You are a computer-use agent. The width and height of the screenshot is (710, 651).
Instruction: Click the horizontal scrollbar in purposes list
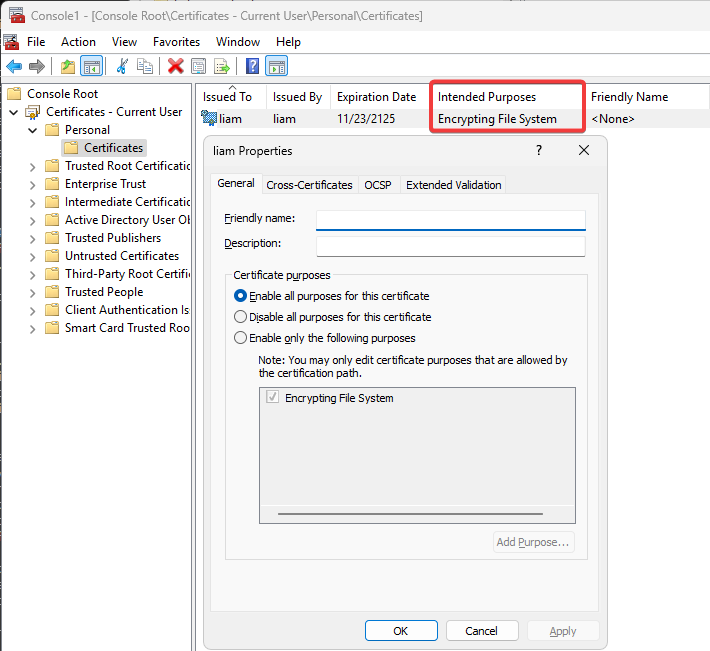pos(416,513)
